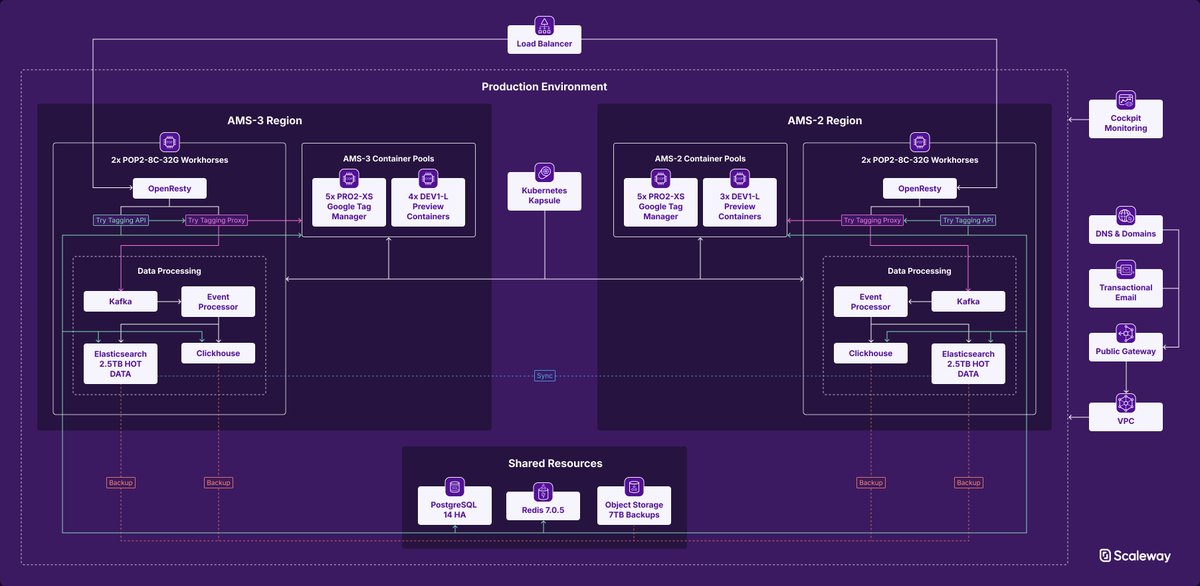This screenshot has width=1200, height=586.
Task: Click AMS-2 Data Processing heading
Action: [x=919, y=271]
